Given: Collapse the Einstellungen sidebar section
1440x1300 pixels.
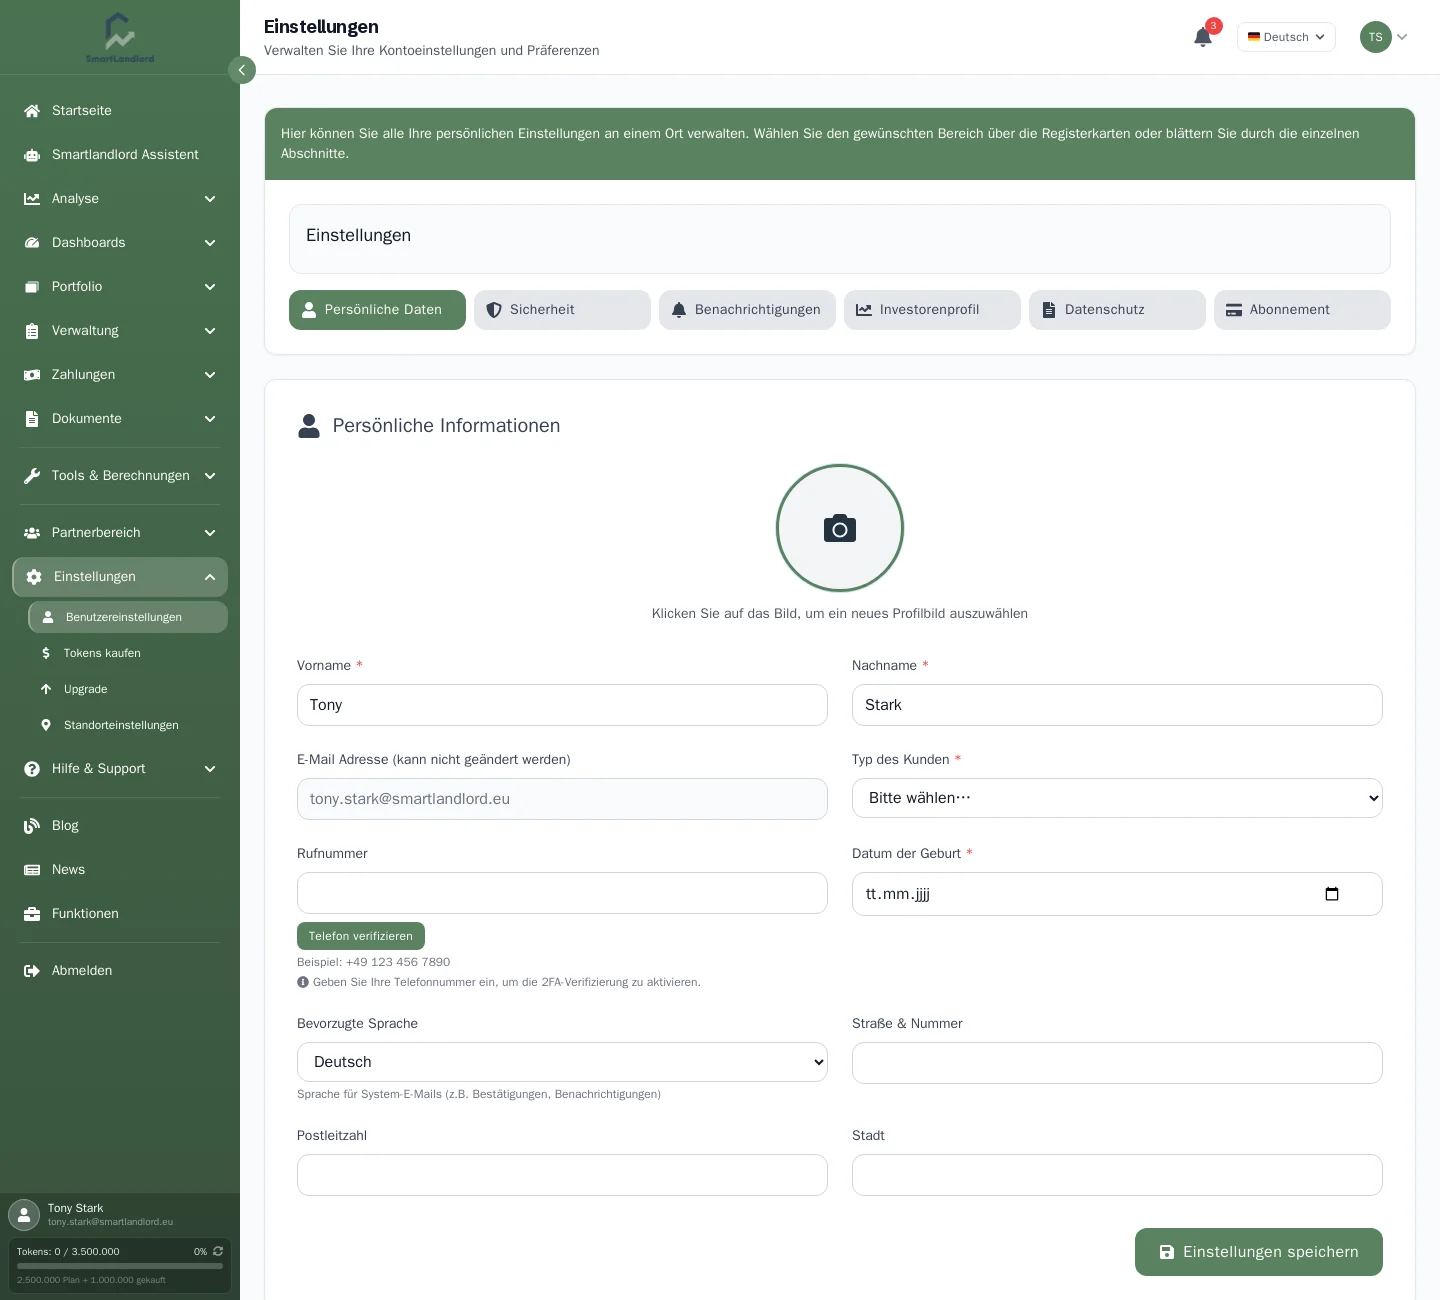Looking at the screenshot, I should 120,577.
